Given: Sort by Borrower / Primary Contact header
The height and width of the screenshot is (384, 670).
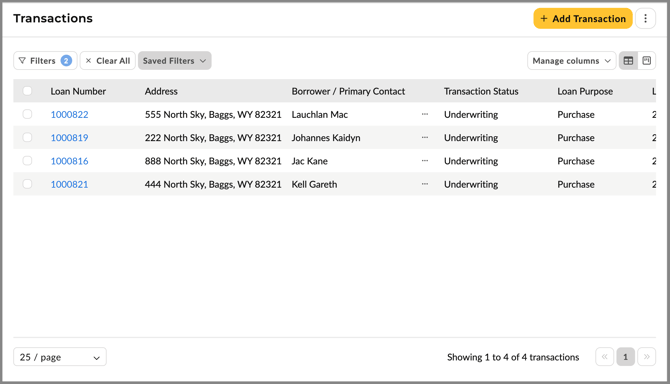Looking at the screenshot, I should click(348, 91).
